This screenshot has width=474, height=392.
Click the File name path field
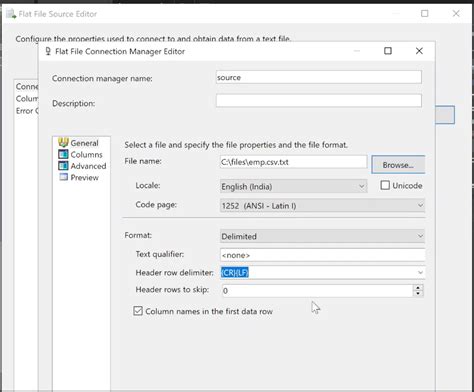point(293,162)
